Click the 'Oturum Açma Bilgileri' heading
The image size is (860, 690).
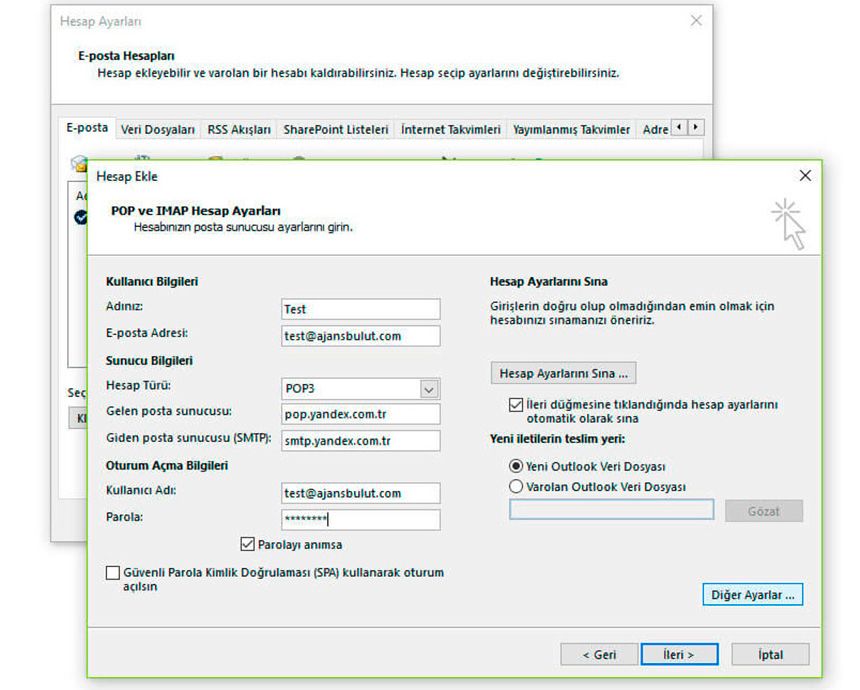pos(167,465)
